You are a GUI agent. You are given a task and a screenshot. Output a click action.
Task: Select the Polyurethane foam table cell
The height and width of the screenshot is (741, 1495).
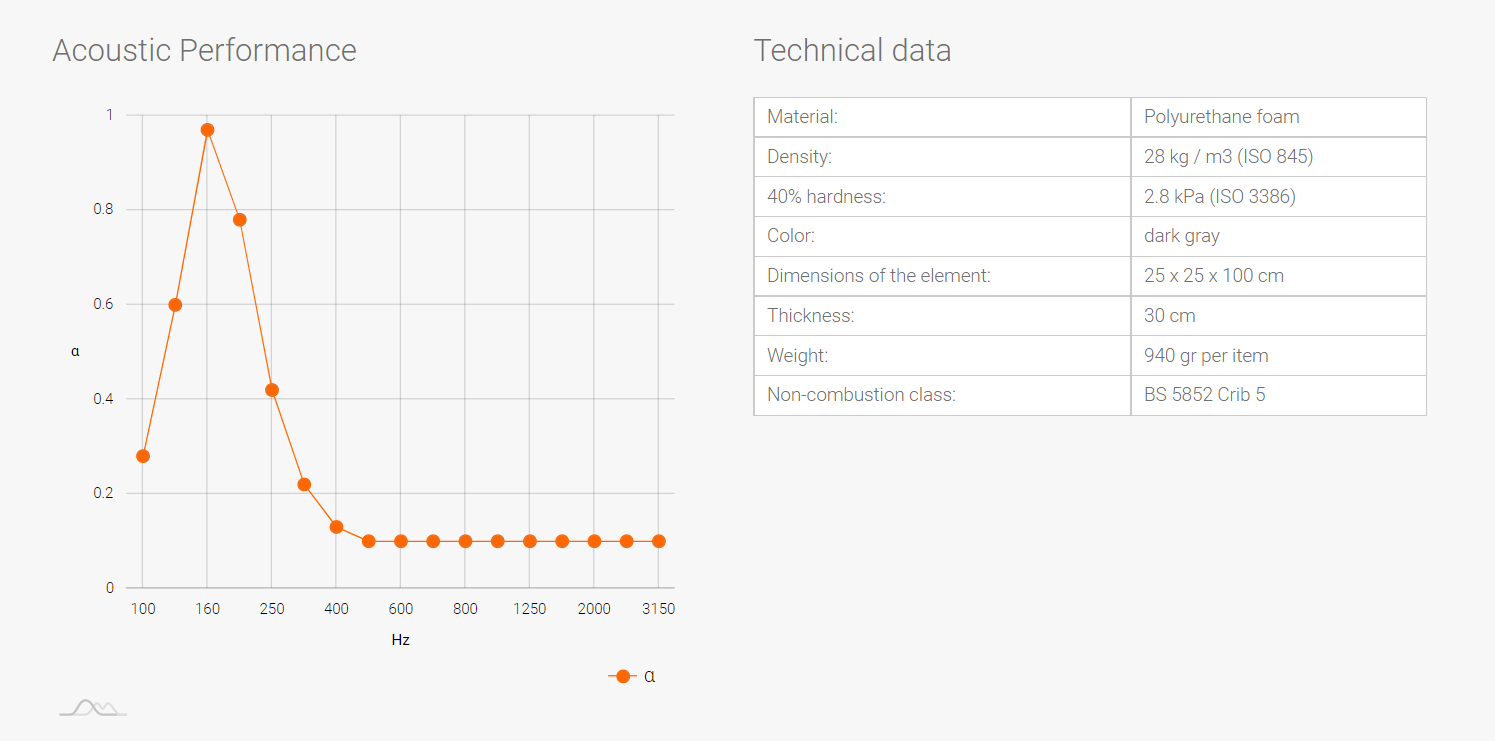pyautogui.click(x=1278, y=117)
